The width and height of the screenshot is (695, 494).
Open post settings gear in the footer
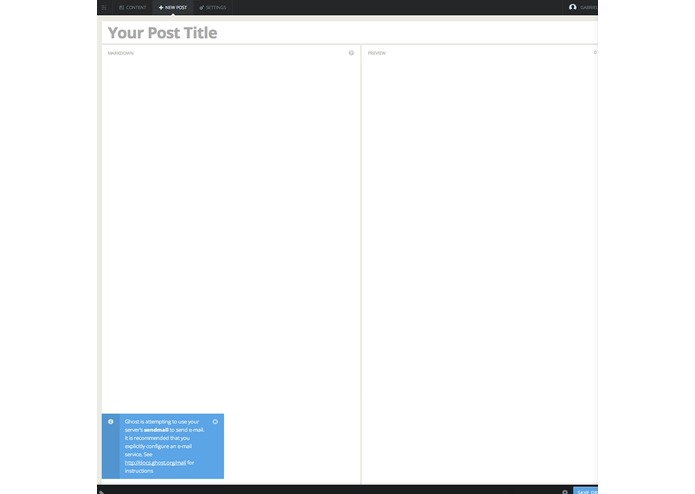pyautogui.click(x=565, y=492)
